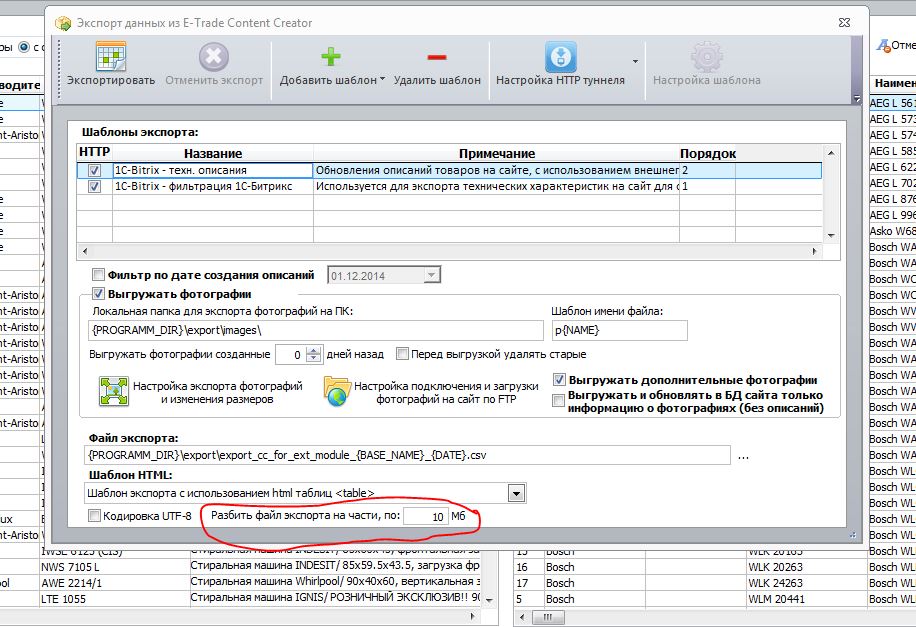Viewport: 916px width, 627px height.
Task: Expand toolbar overflow arrow at right edge
Action: [857, 99]
